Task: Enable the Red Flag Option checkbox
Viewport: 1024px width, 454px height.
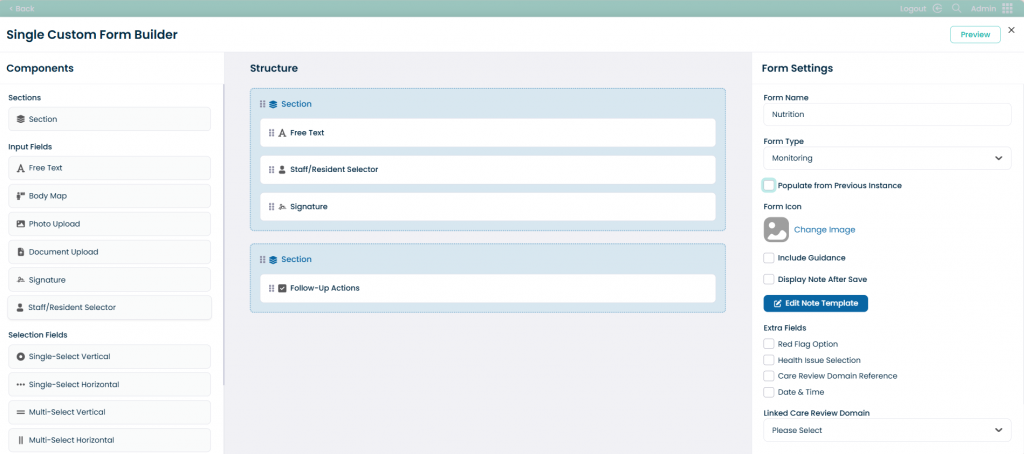Action: pos(769,344)
